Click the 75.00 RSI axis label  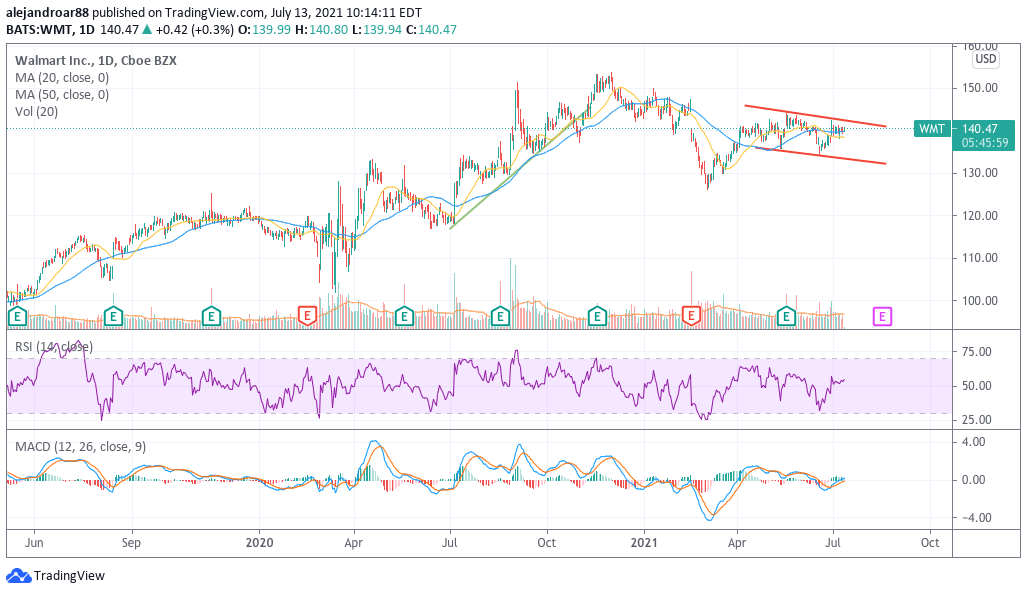pyautogui.click(x=977, y=352)
